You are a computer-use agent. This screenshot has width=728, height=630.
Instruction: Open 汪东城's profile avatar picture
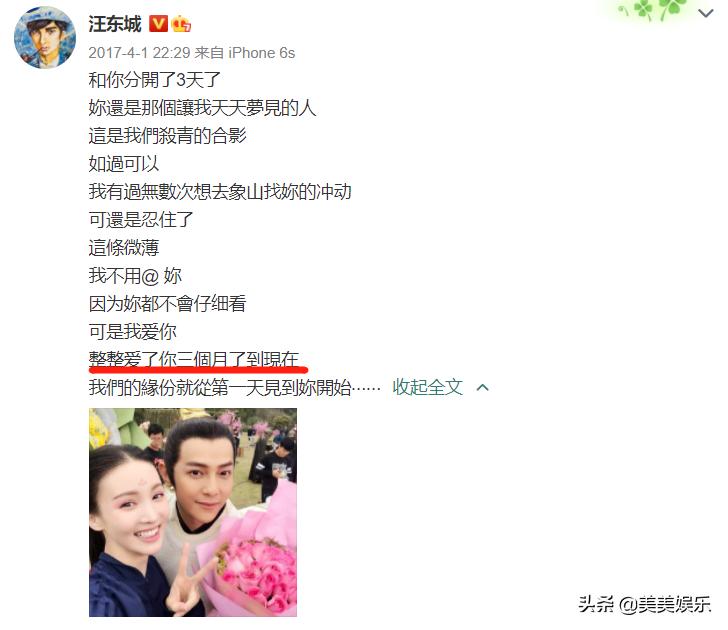pyautogui.click(x=45, y=38)
